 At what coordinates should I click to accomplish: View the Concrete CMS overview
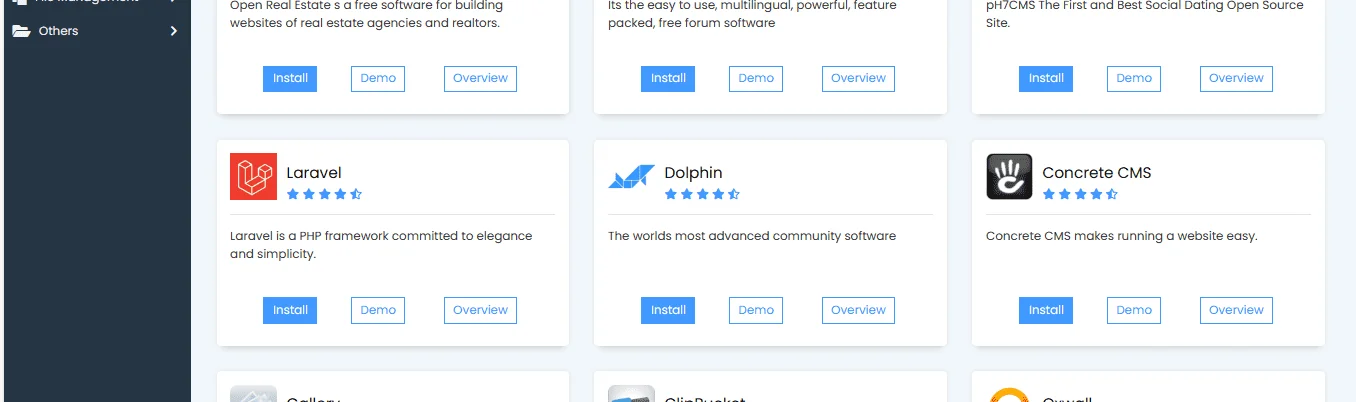click(x=1236, y=310)
